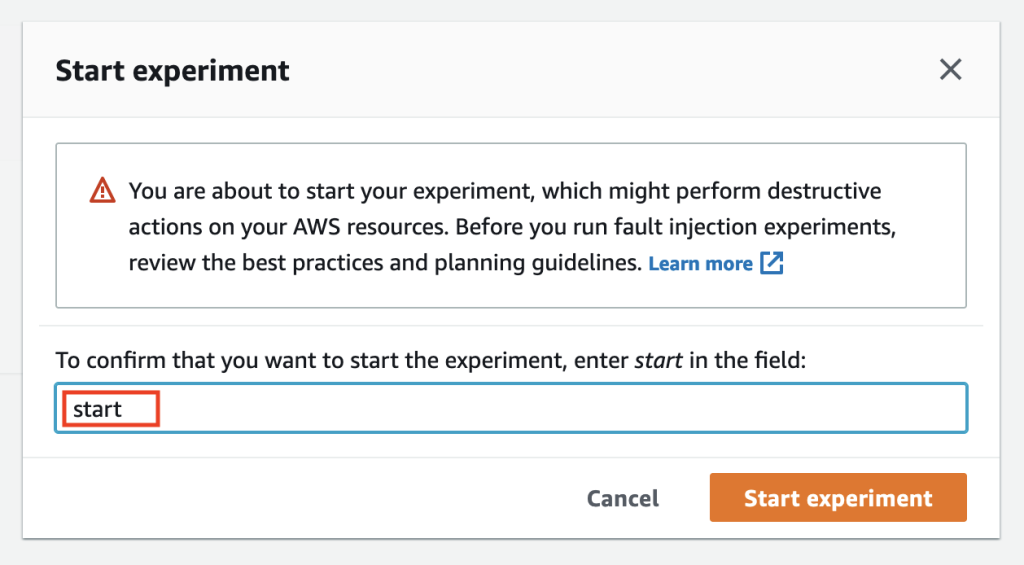Click the 'To confirm that you want' label
Screen dimensions: 1024x565
tap(431, 360)
